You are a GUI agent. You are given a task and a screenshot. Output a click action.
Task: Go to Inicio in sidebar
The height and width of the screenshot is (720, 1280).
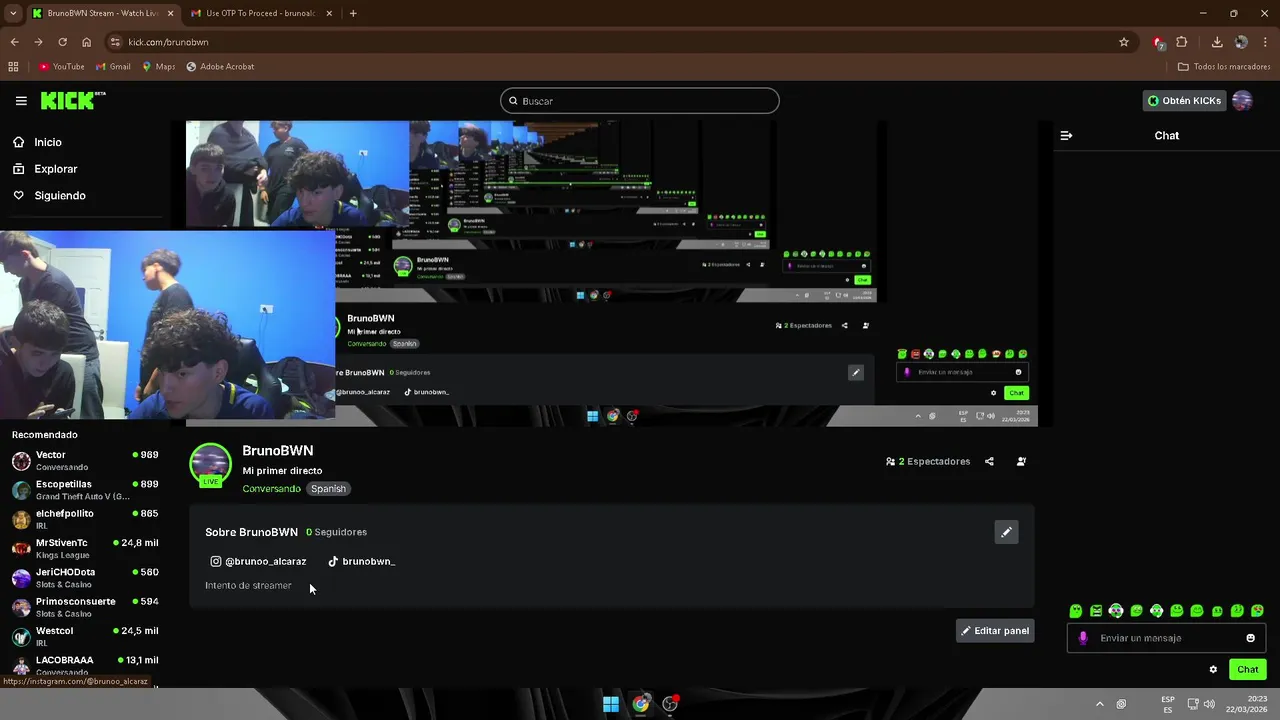(37, 142)
